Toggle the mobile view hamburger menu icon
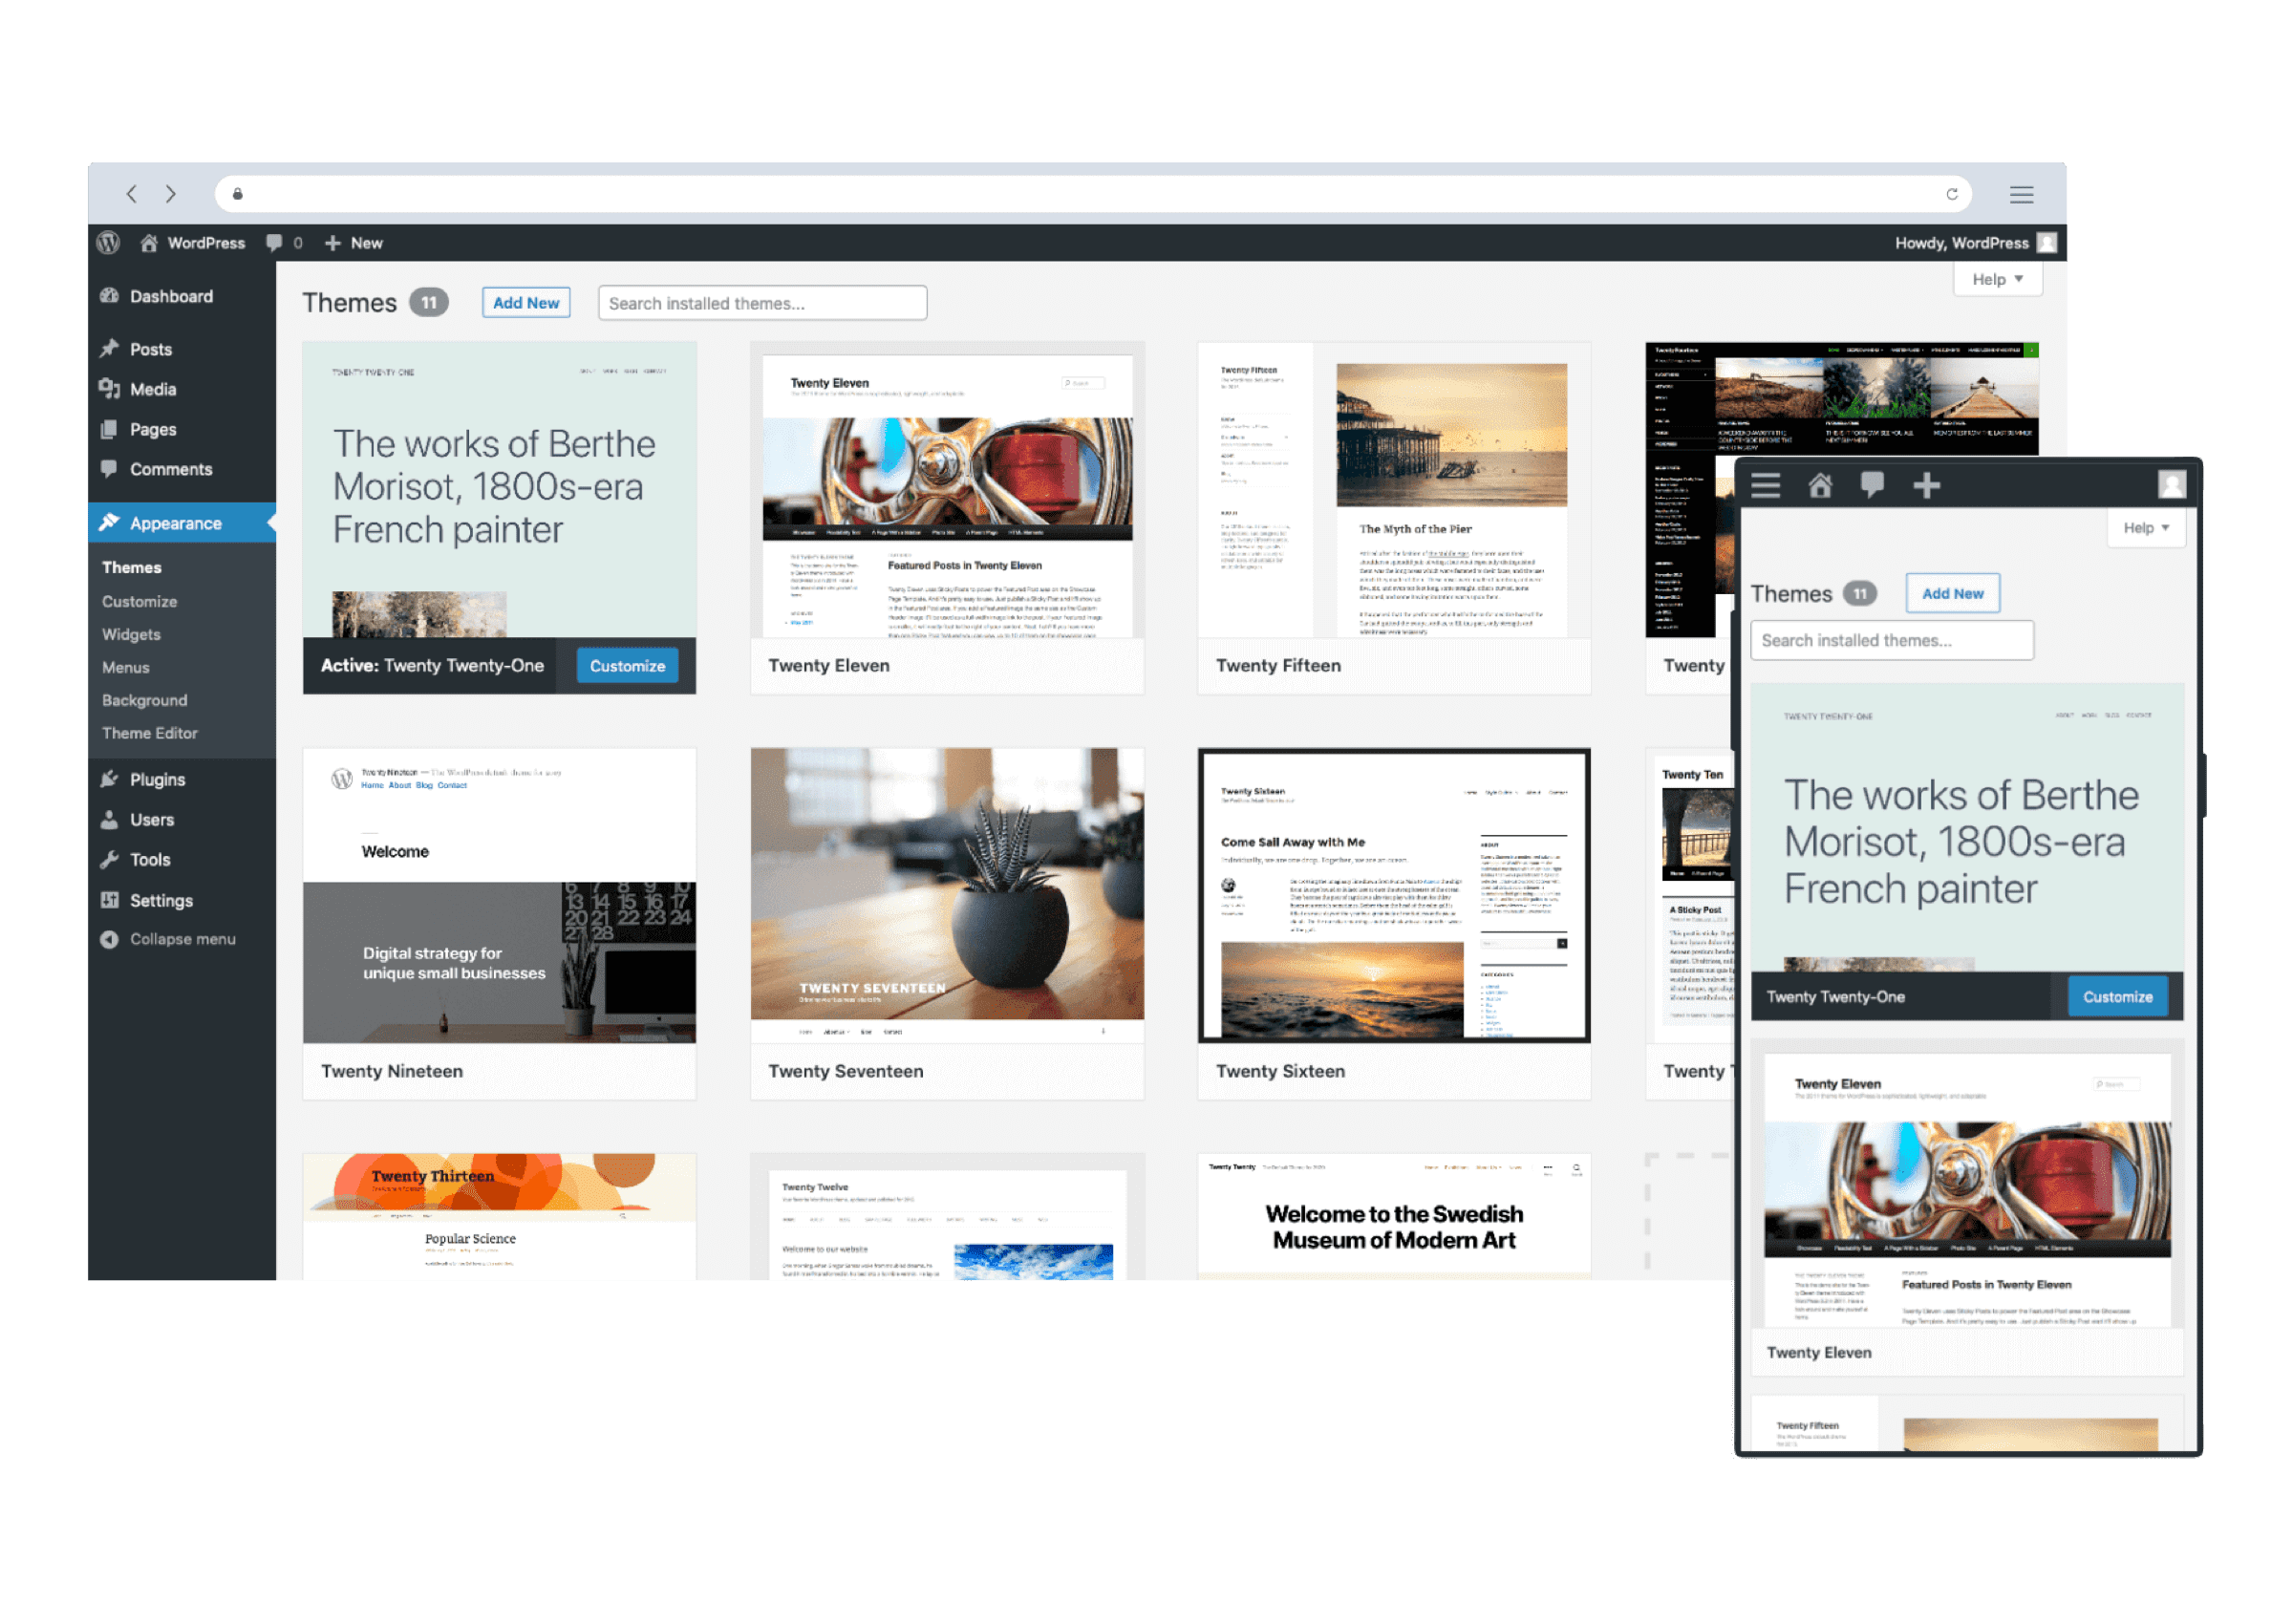Screen dimensions: 2293x1624 click(x=1766, y=486)
